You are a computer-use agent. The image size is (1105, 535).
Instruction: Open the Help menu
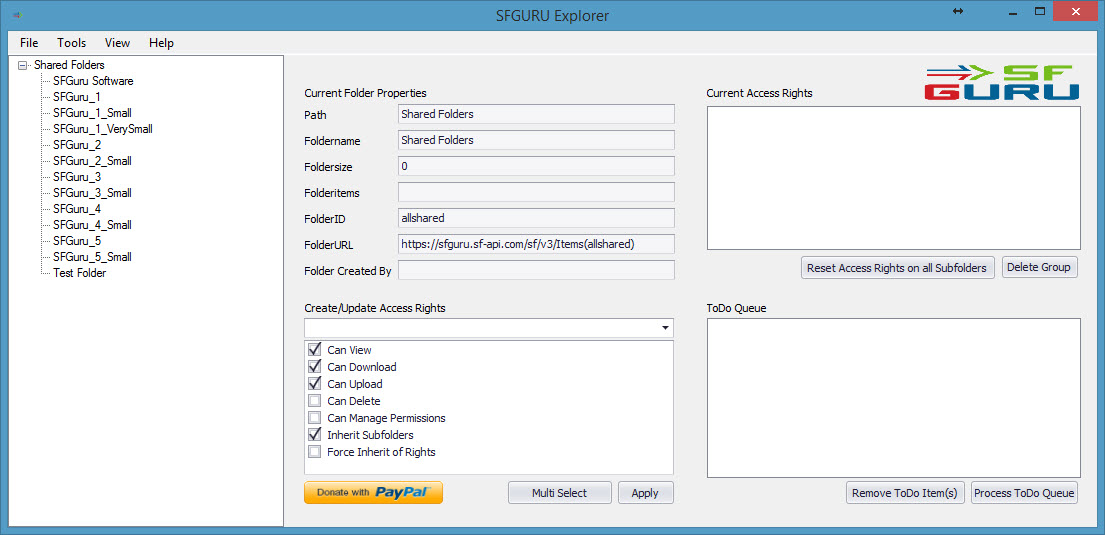click(x=161, y=43)
